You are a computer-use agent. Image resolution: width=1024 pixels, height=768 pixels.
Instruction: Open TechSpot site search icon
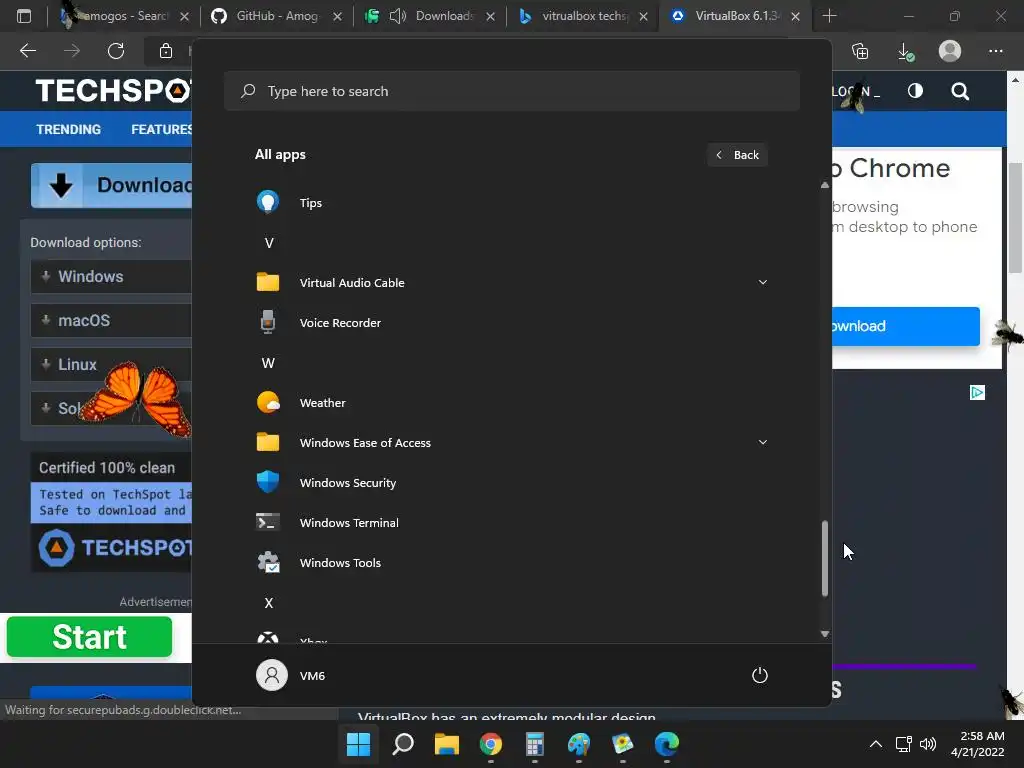click(960, 91)
